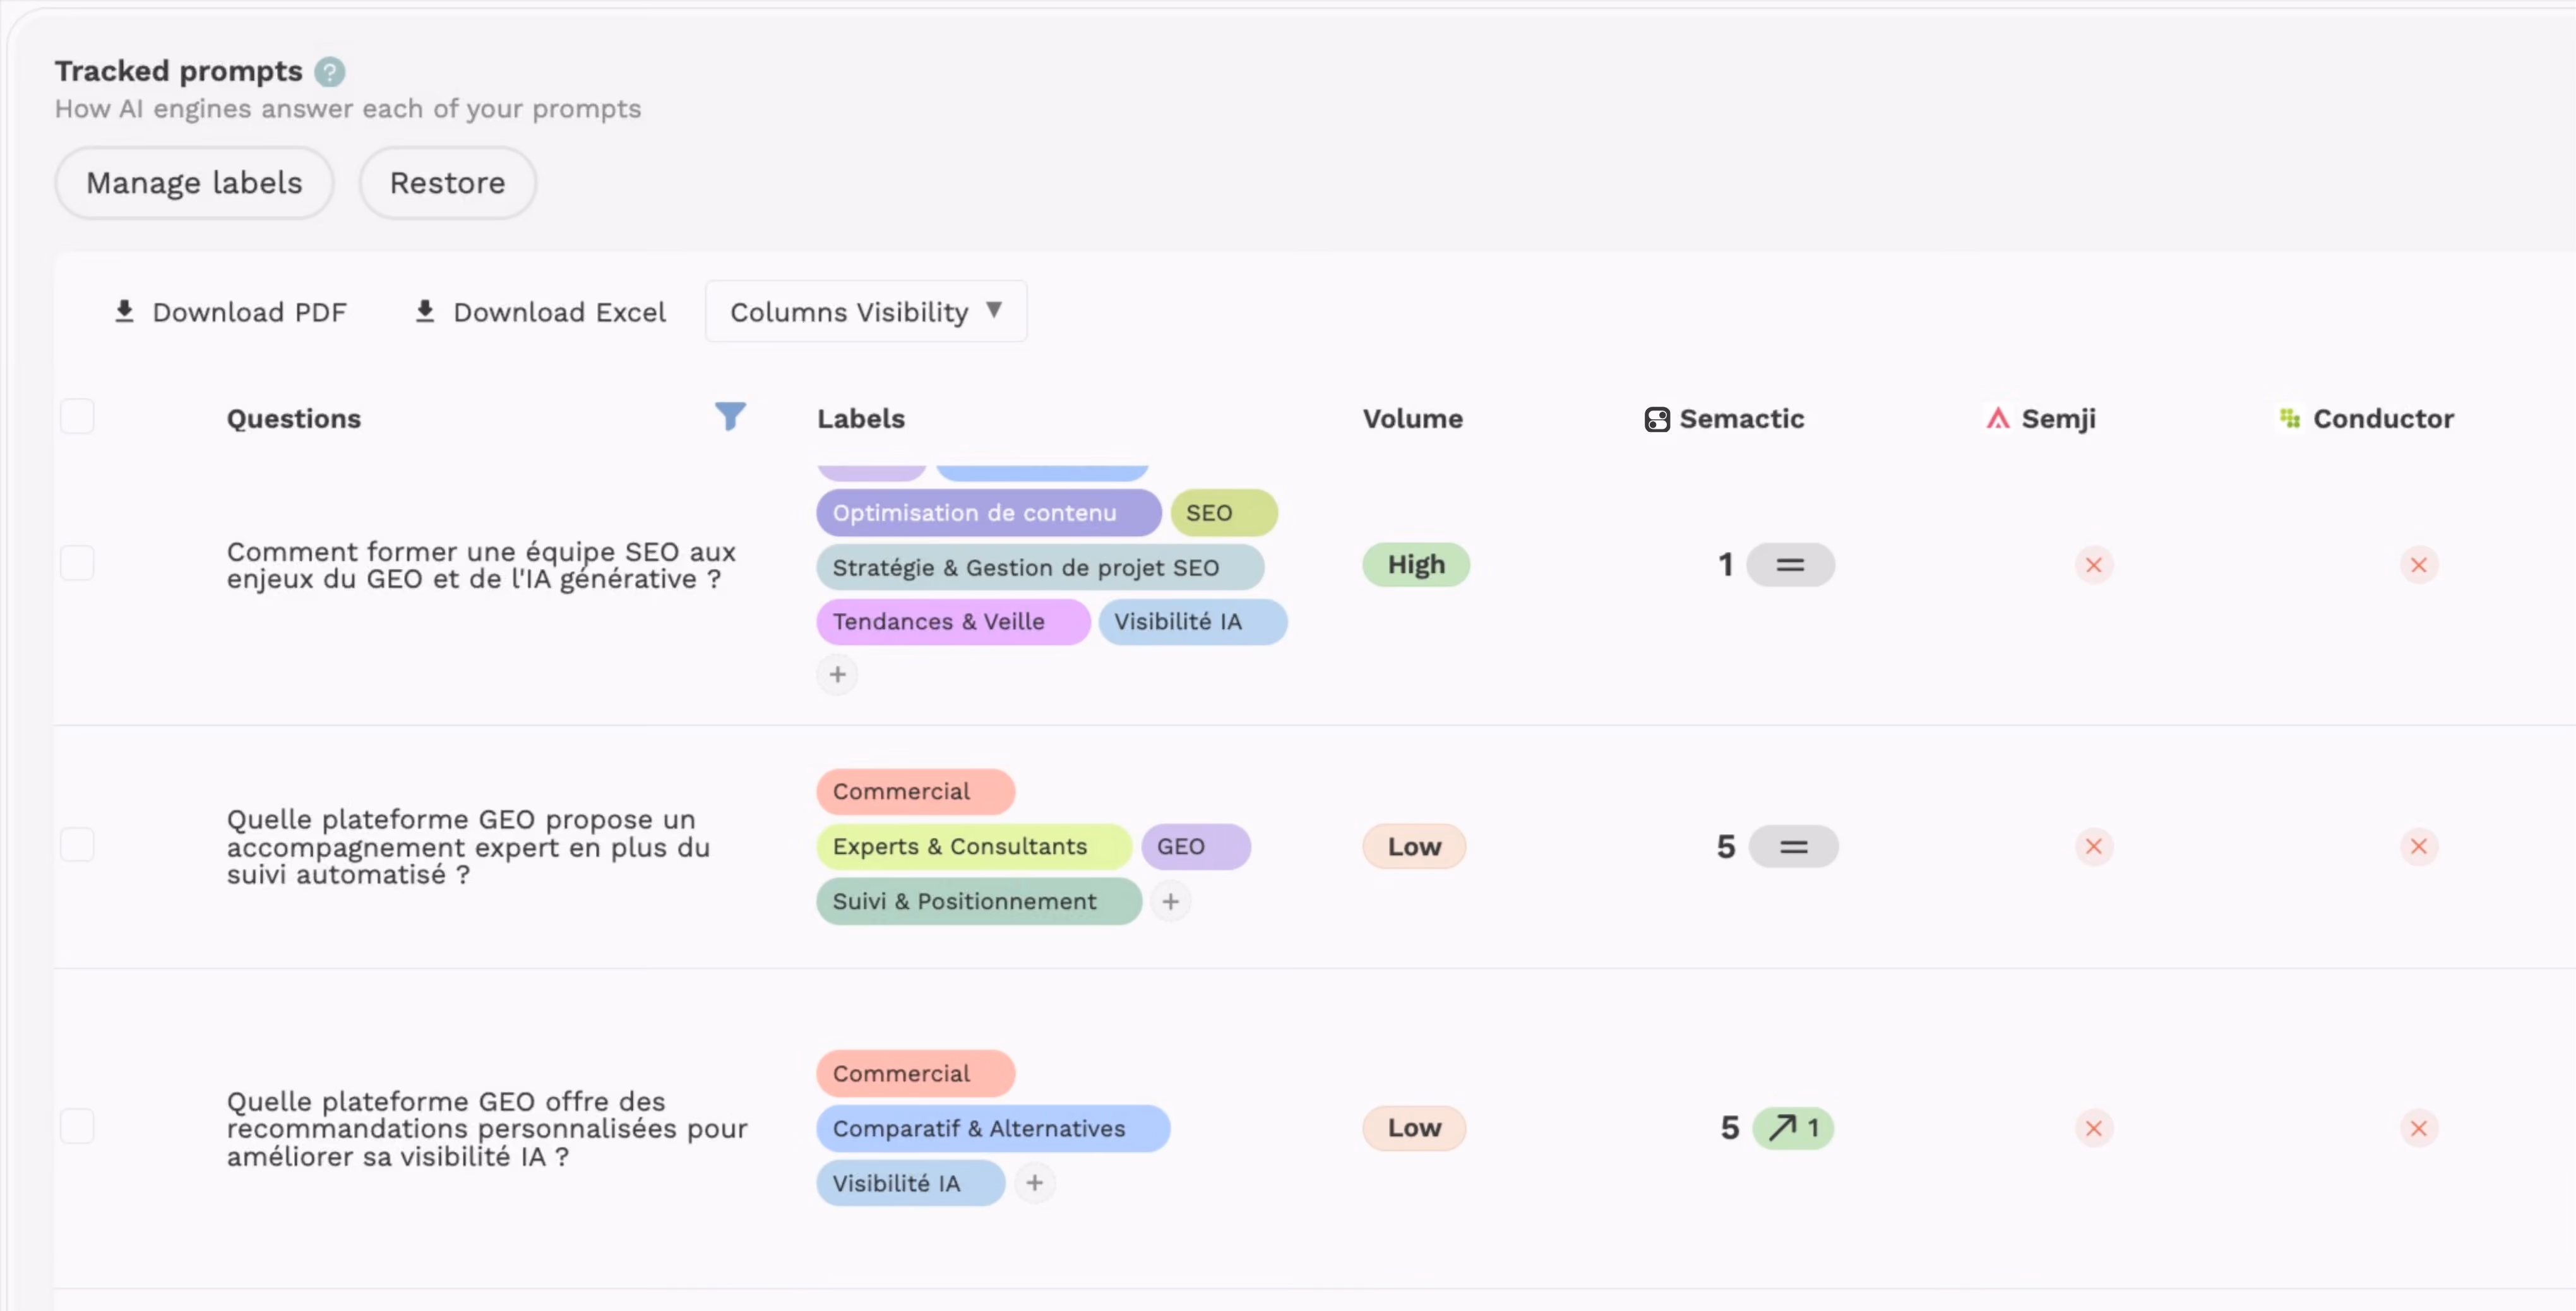Viewport: 2576px width, 1311px height.
Task: Click the Download PDF arrow icon
Action: coord(124,311)
